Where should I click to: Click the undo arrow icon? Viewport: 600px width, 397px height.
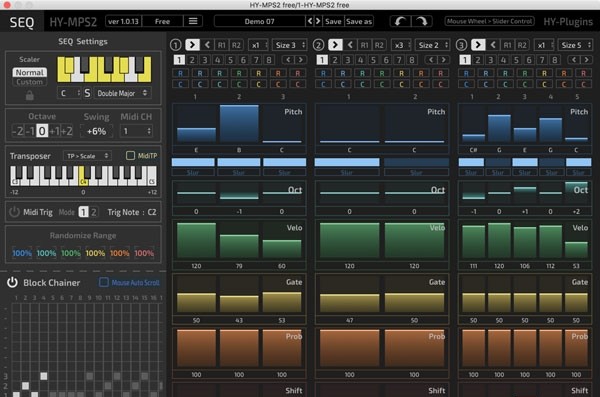click(400, 21)
